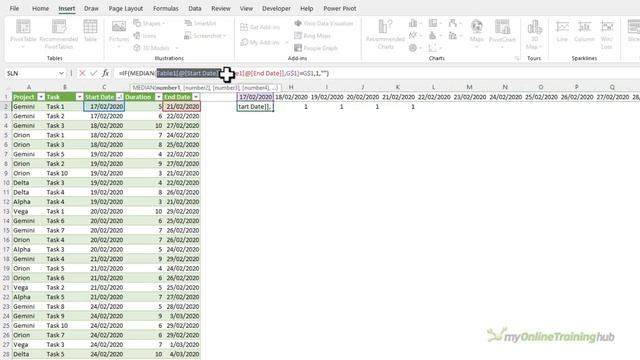Select header cell 18/02/2020 in column H
The image size is (640, 360).
coord(291,97)
